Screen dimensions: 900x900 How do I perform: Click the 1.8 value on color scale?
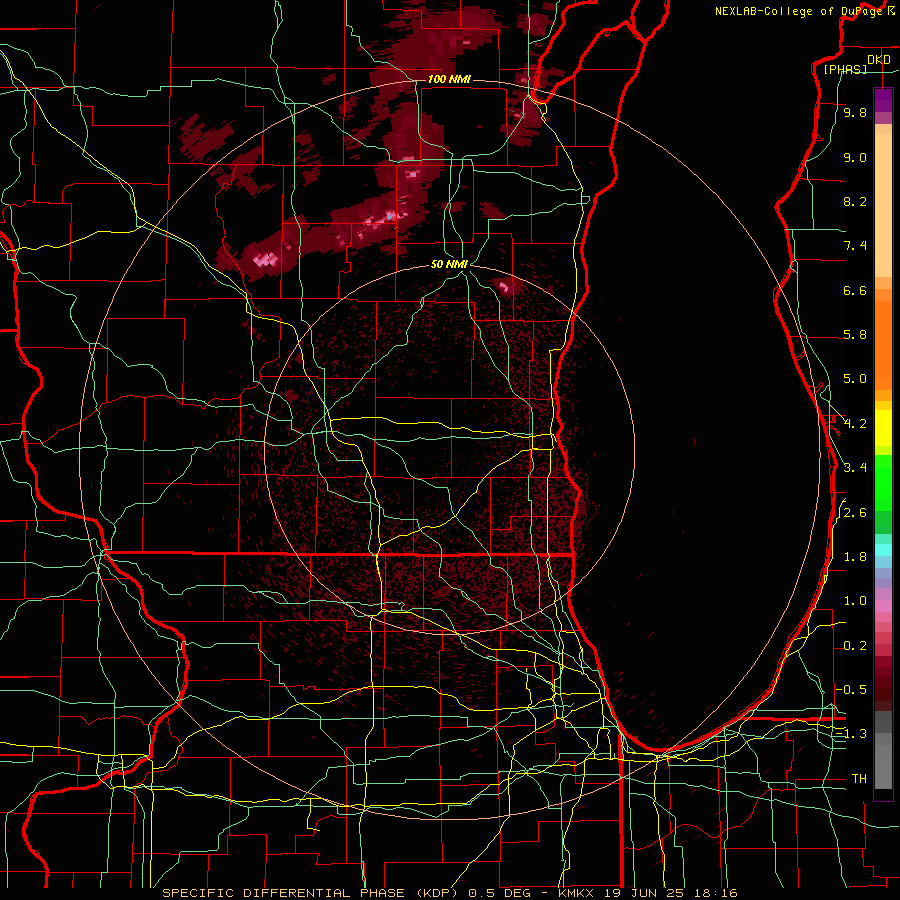[855, 557]
